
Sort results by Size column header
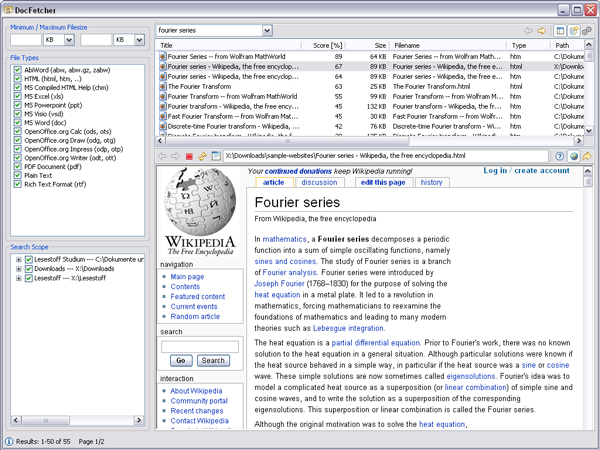[367, 46]
